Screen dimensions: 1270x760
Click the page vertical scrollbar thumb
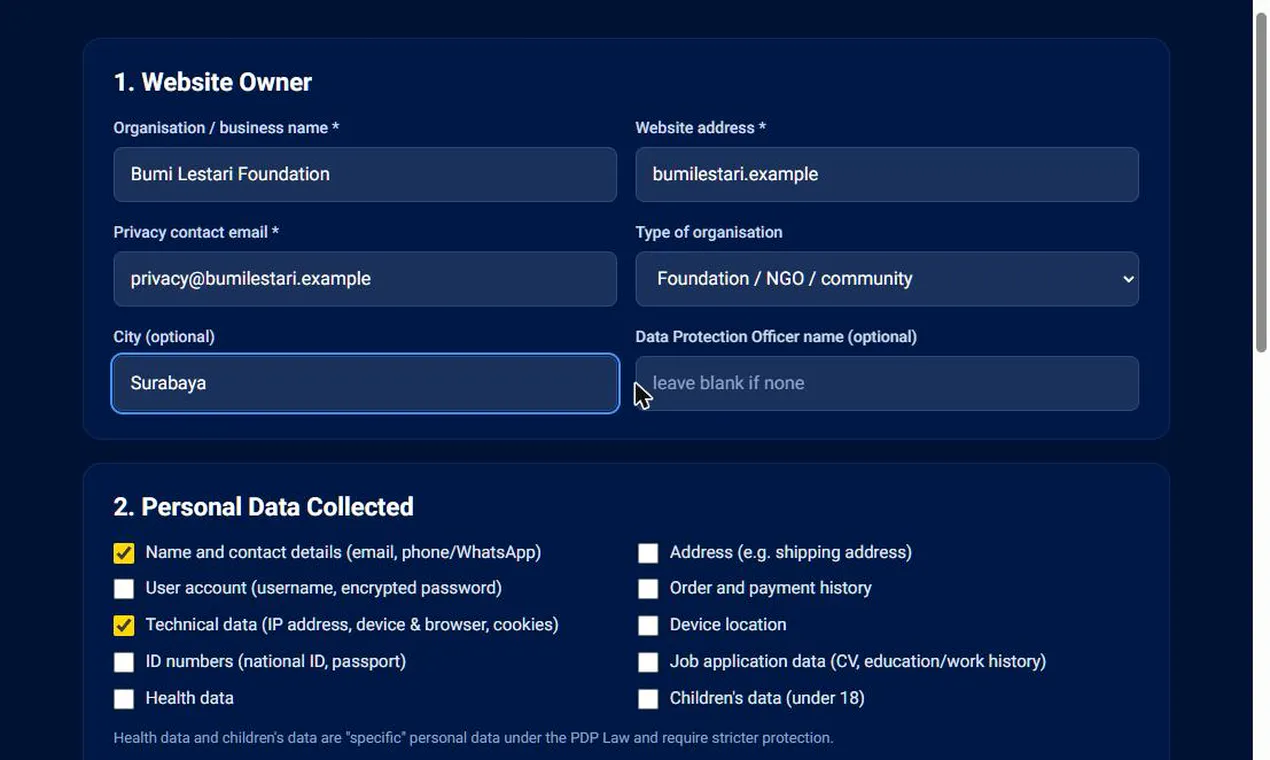1261,182
